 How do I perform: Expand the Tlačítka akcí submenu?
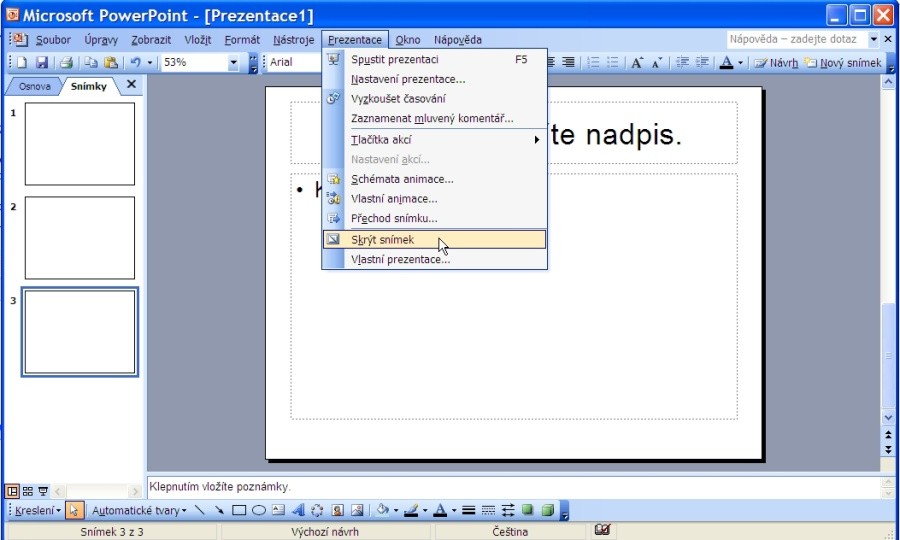(435, 139)
